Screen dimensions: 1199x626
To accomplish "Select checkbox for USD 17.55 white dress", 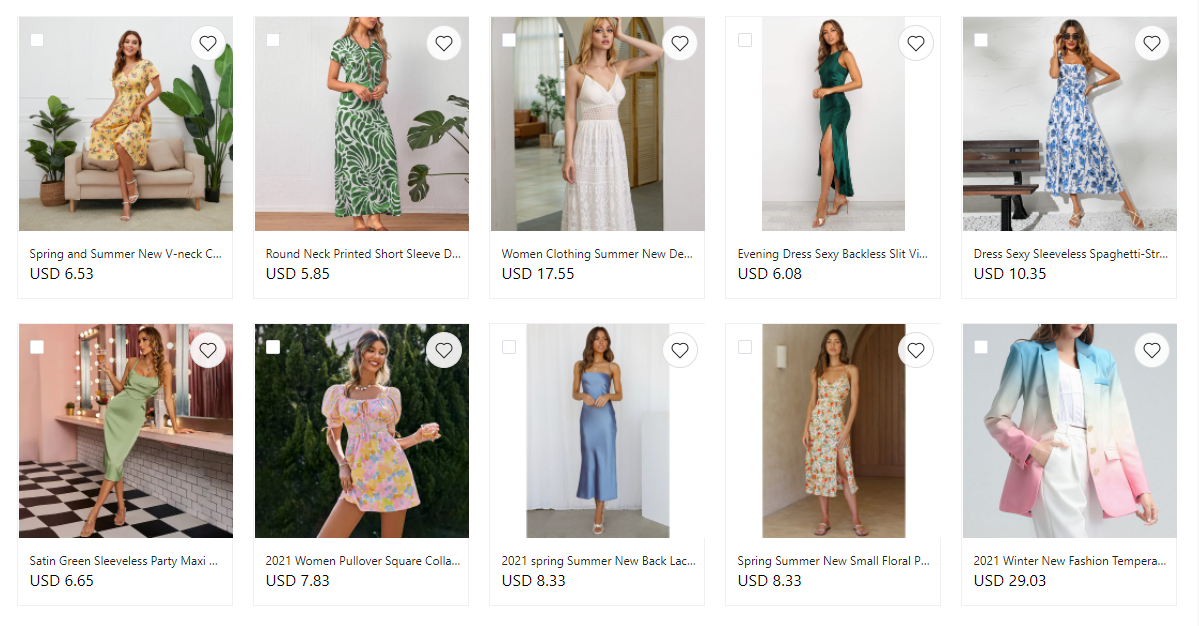I will coord(509,40).
